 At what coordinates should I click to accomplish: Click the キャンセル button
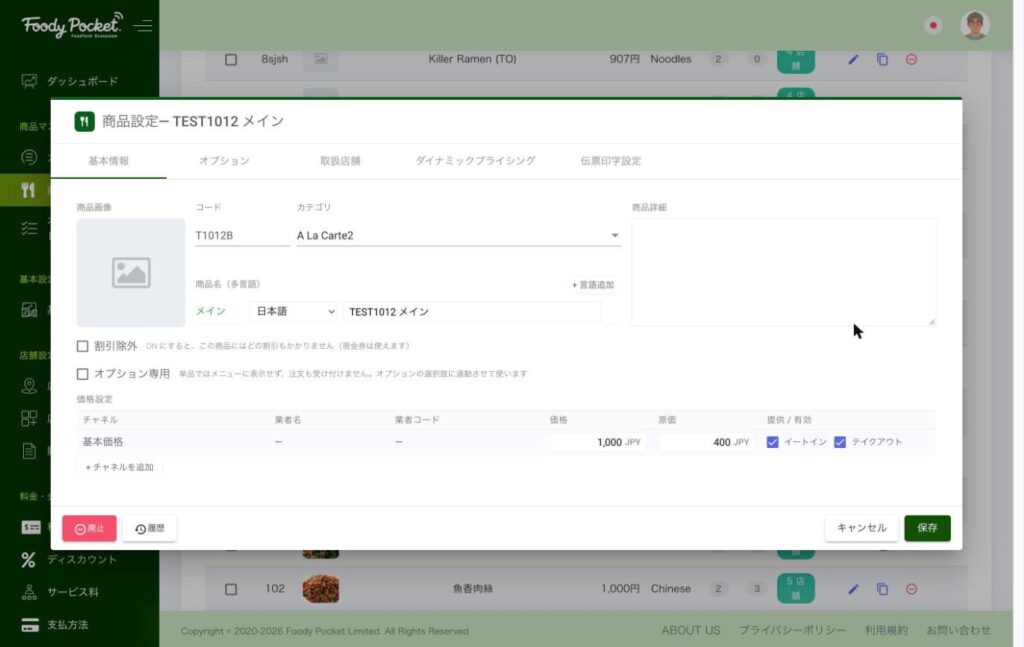(861, 528)
